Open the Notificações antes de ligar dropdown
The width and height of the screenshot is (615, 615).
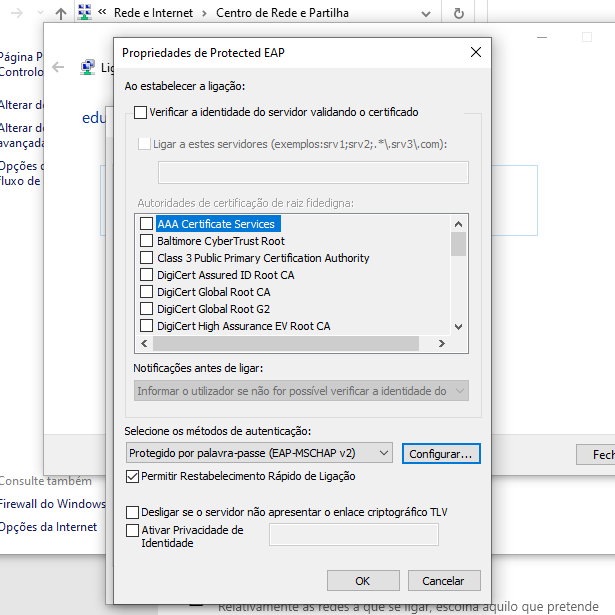(301, 391)
